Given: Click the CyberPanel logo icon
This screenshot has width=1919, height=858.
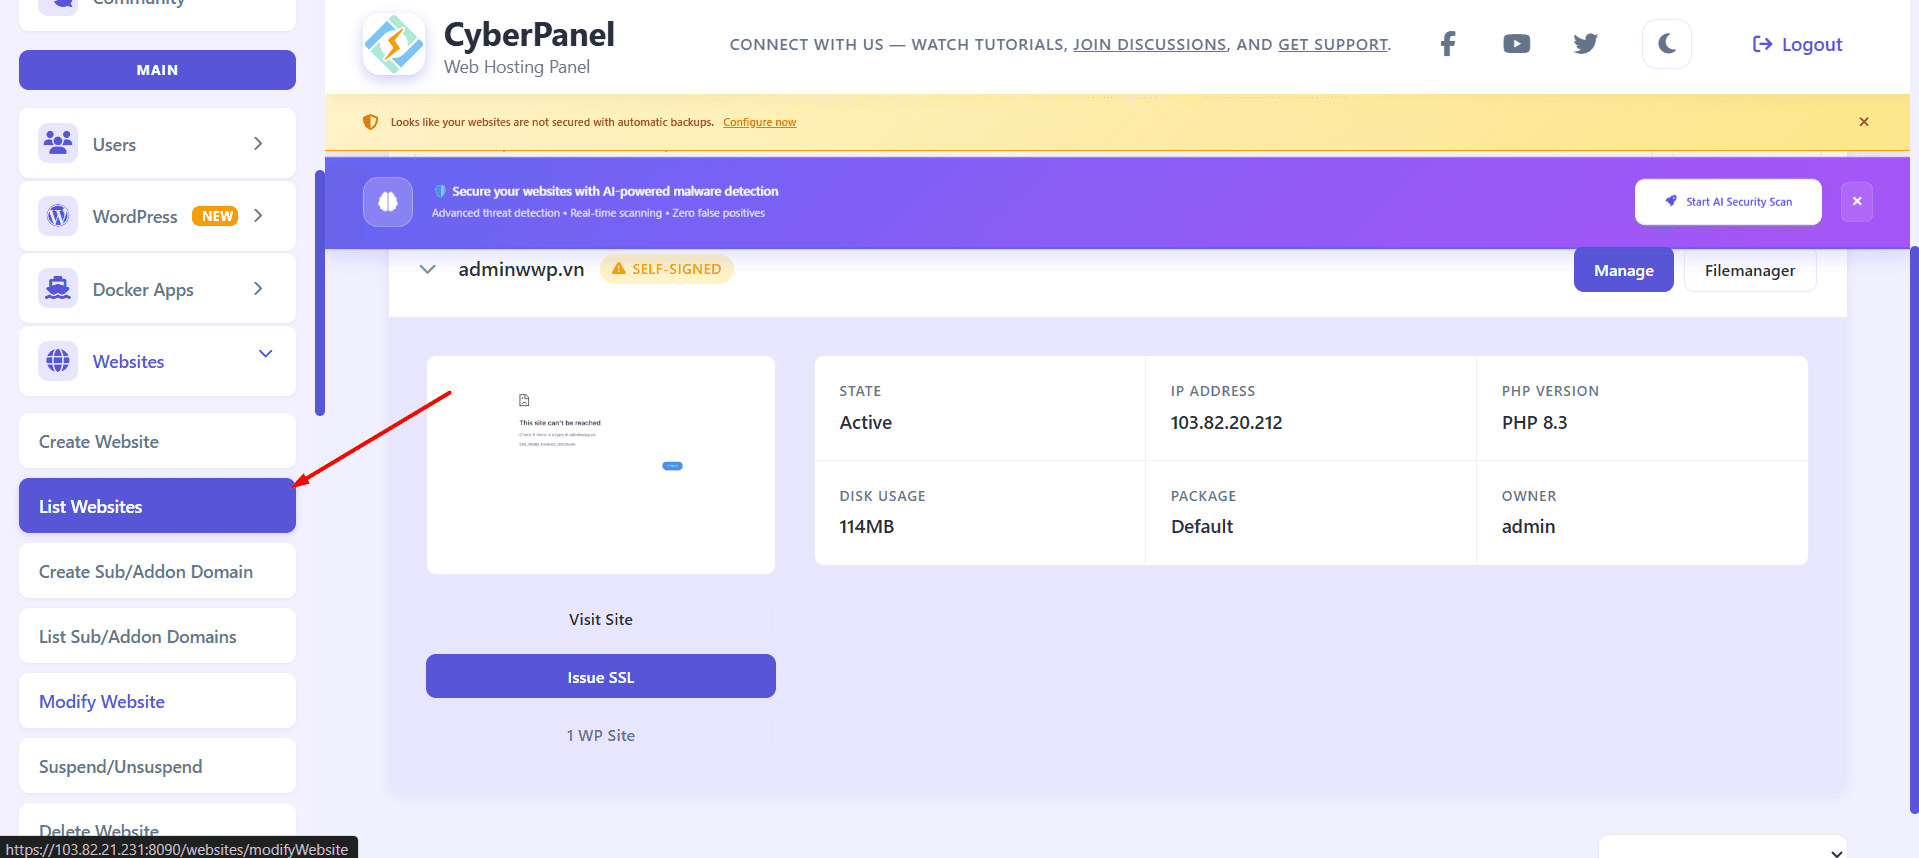Looking at the screenshot, I should pyautogui.click(x=393, y=45).
